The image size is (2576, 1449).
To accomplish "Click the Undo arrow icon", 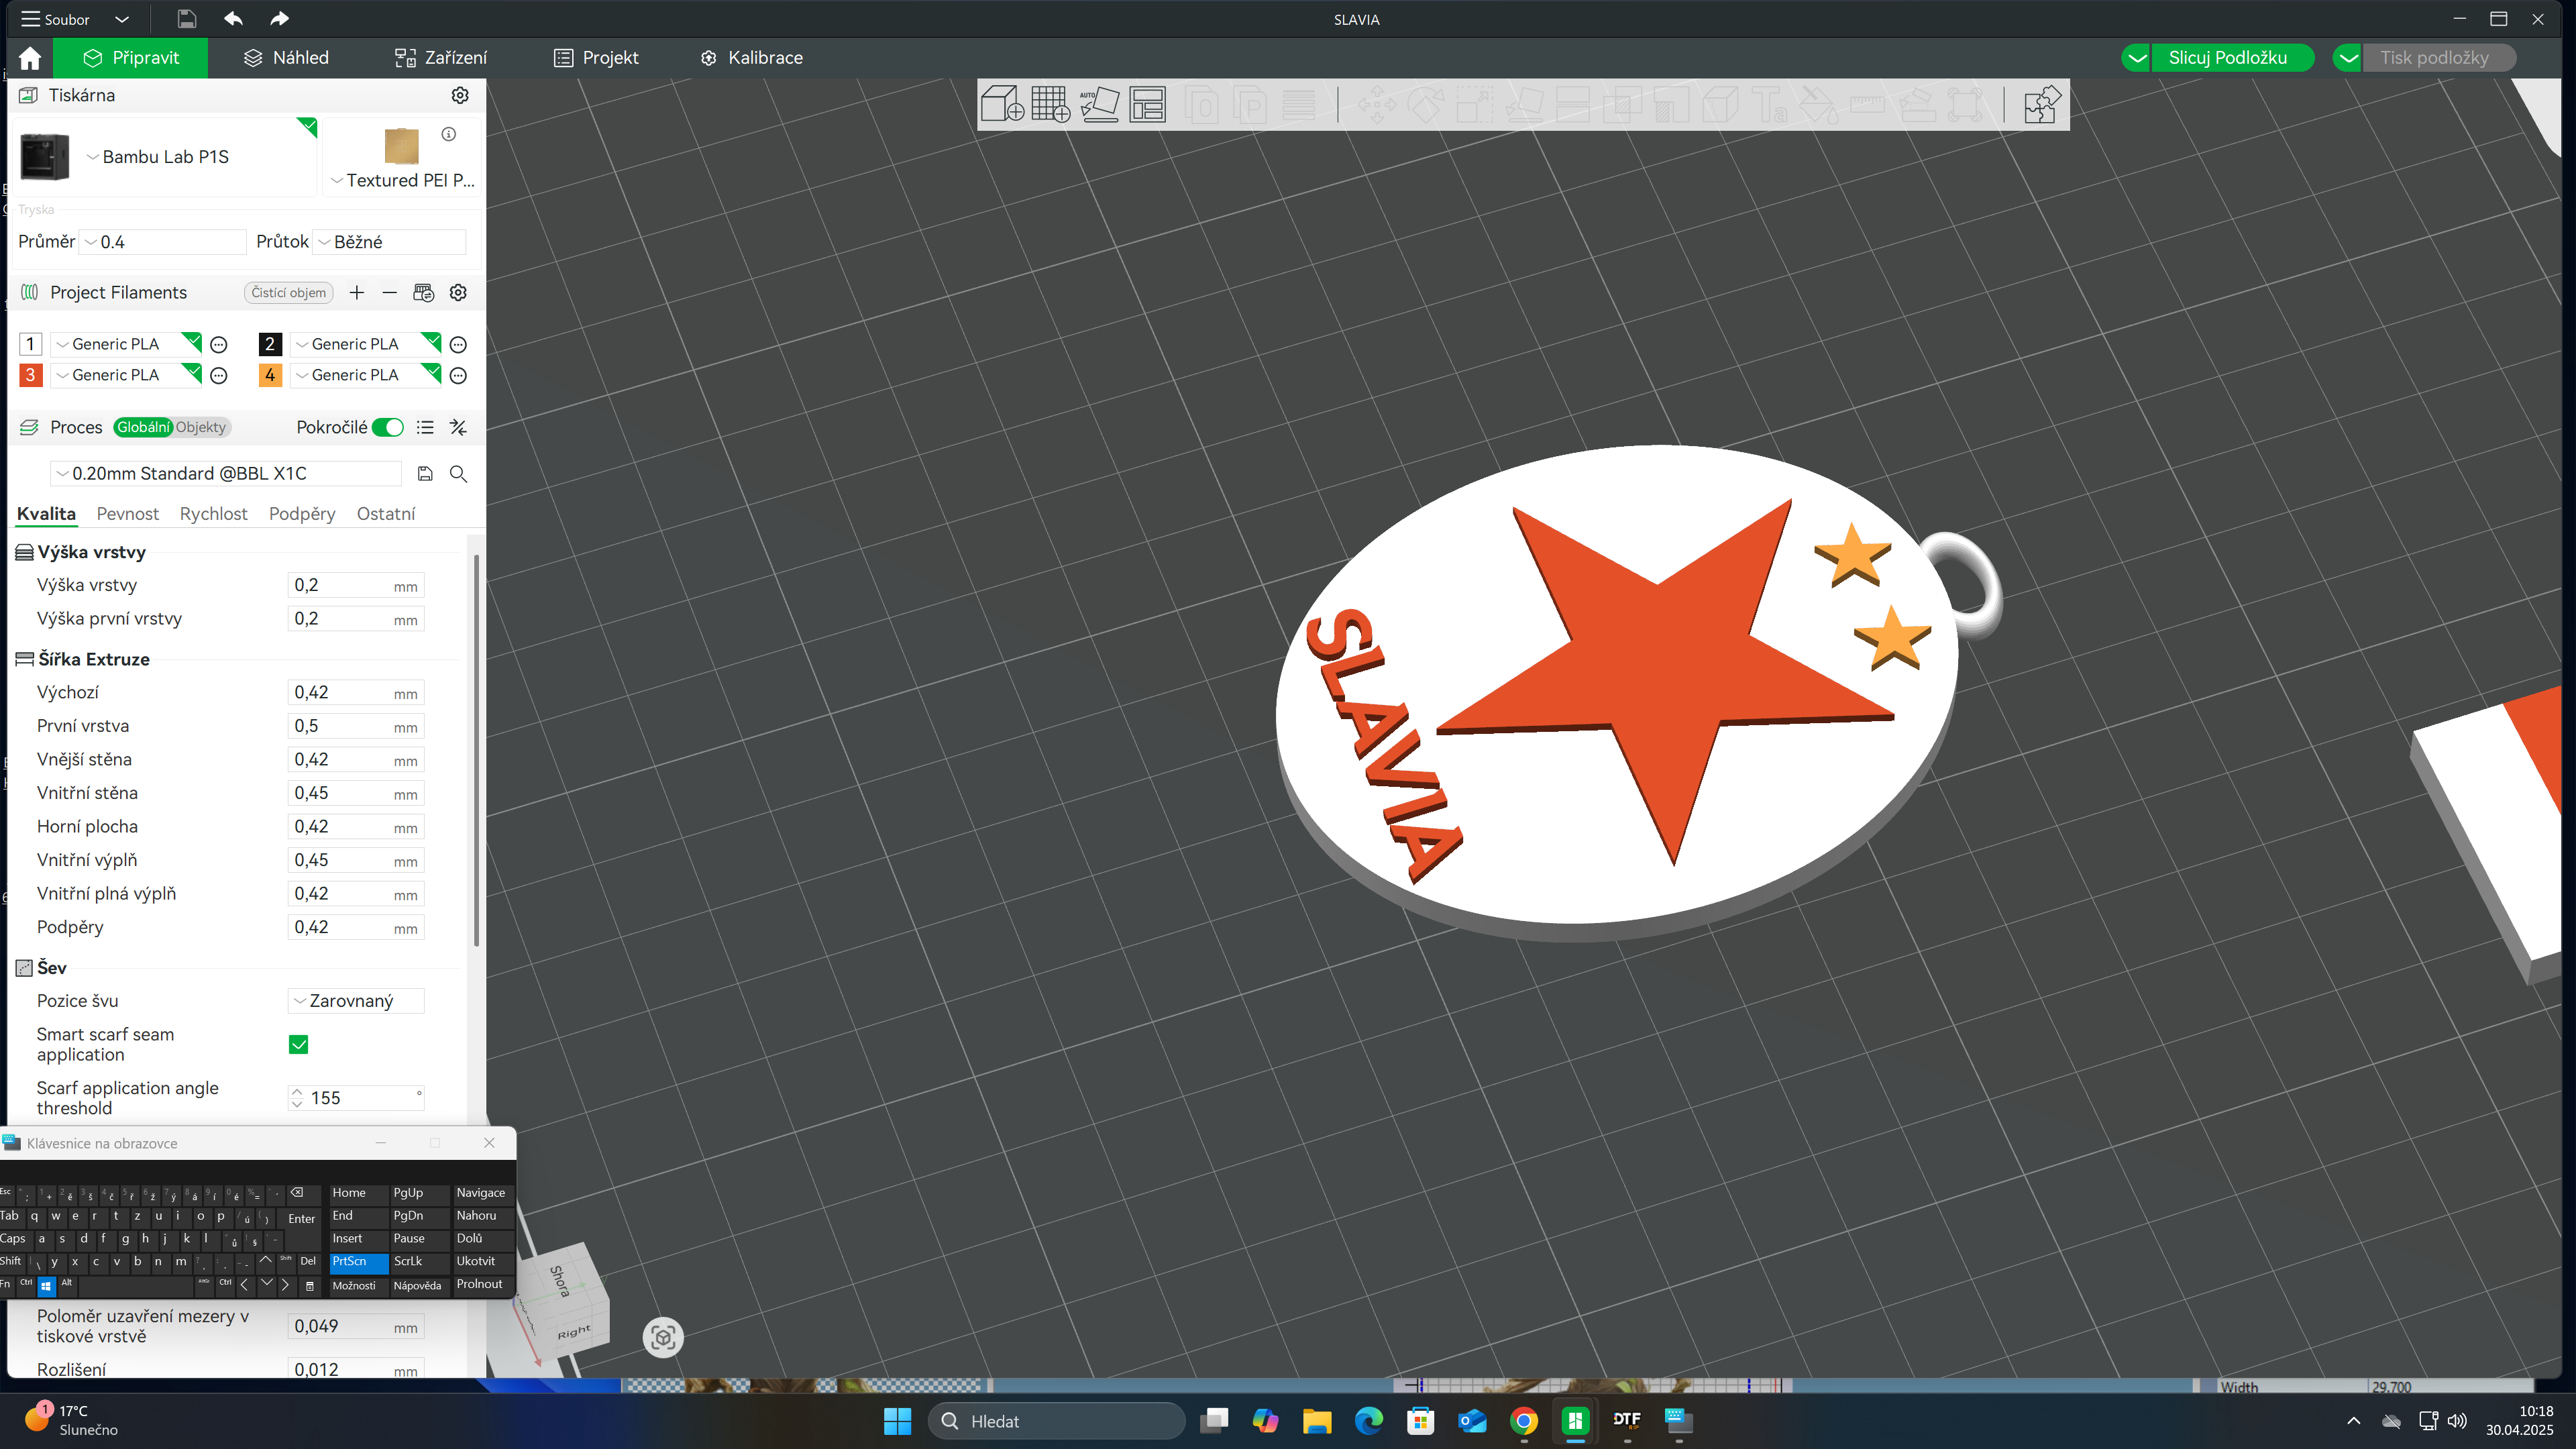I will 233,19.
